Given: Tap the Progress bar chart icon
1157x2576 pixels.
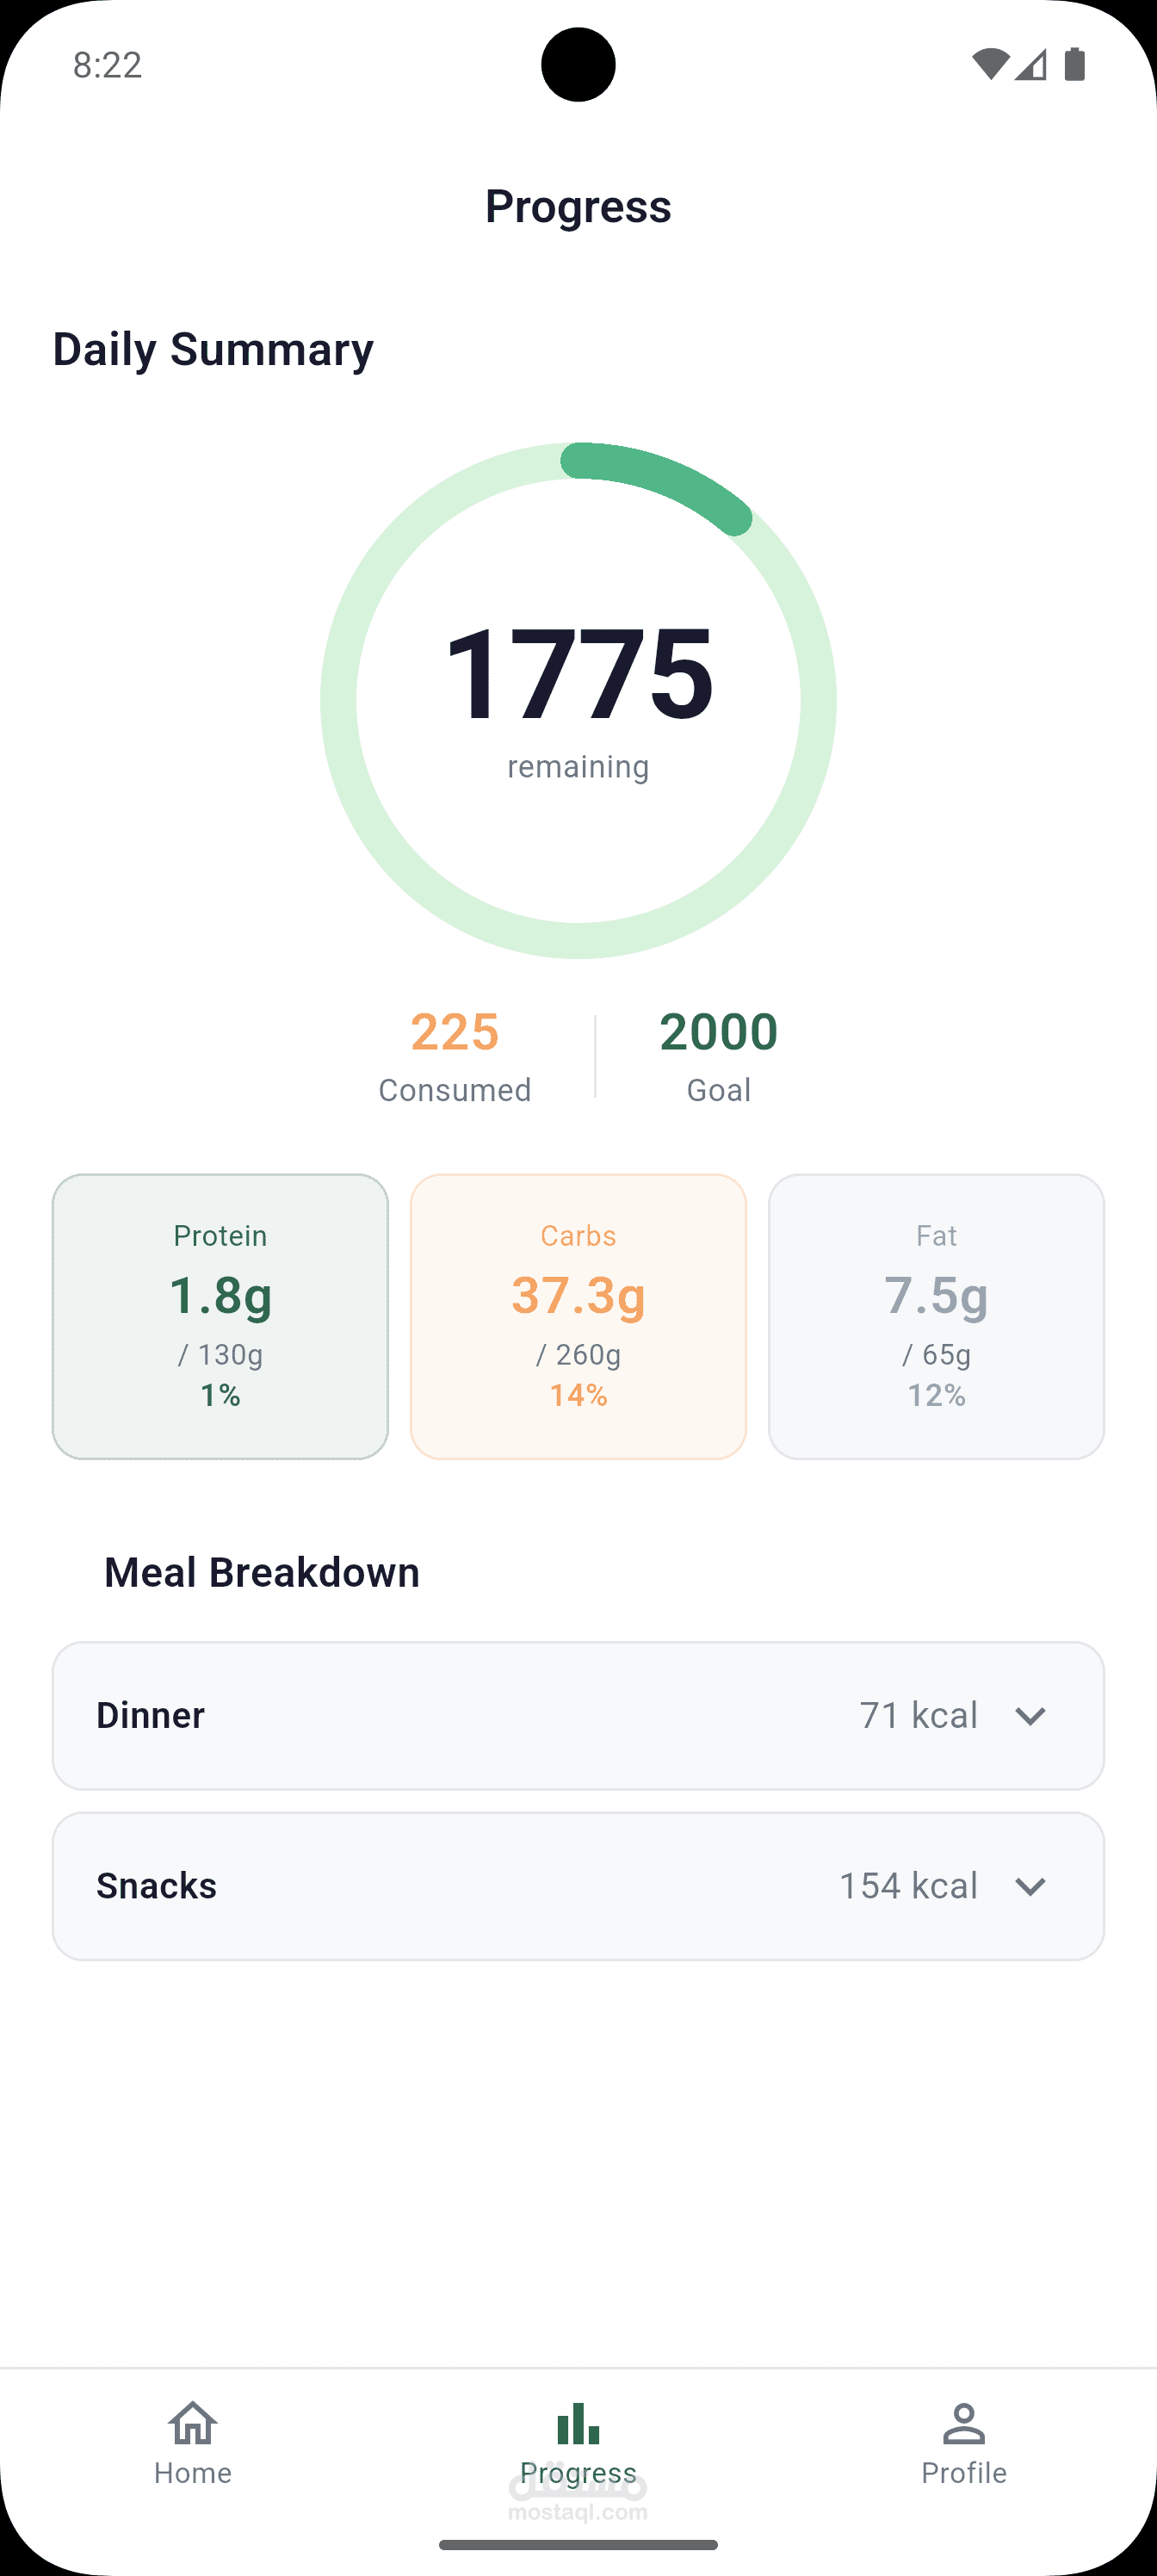Looking at the screenshot, I should coord(578,2424).
